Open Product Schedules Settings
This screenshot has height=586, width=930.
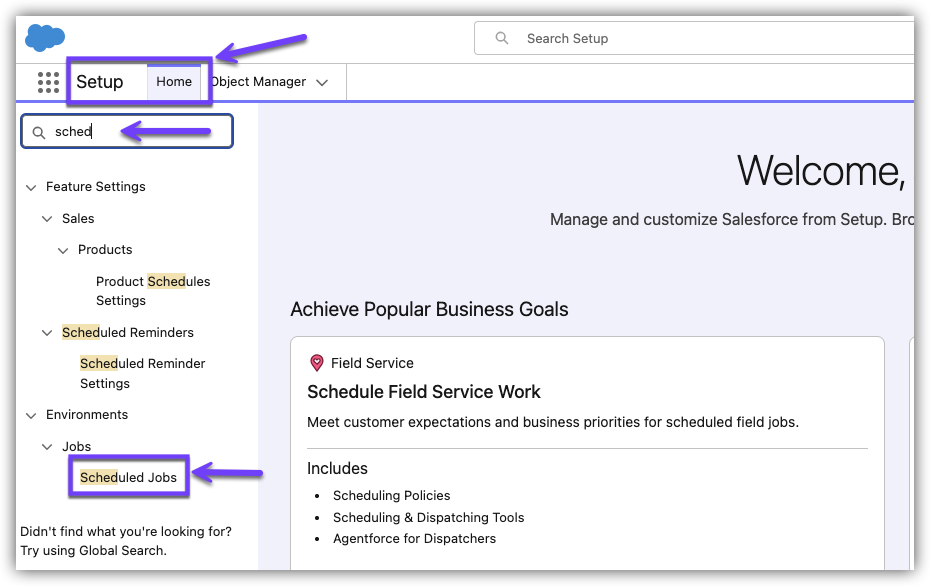coord(152,291)
